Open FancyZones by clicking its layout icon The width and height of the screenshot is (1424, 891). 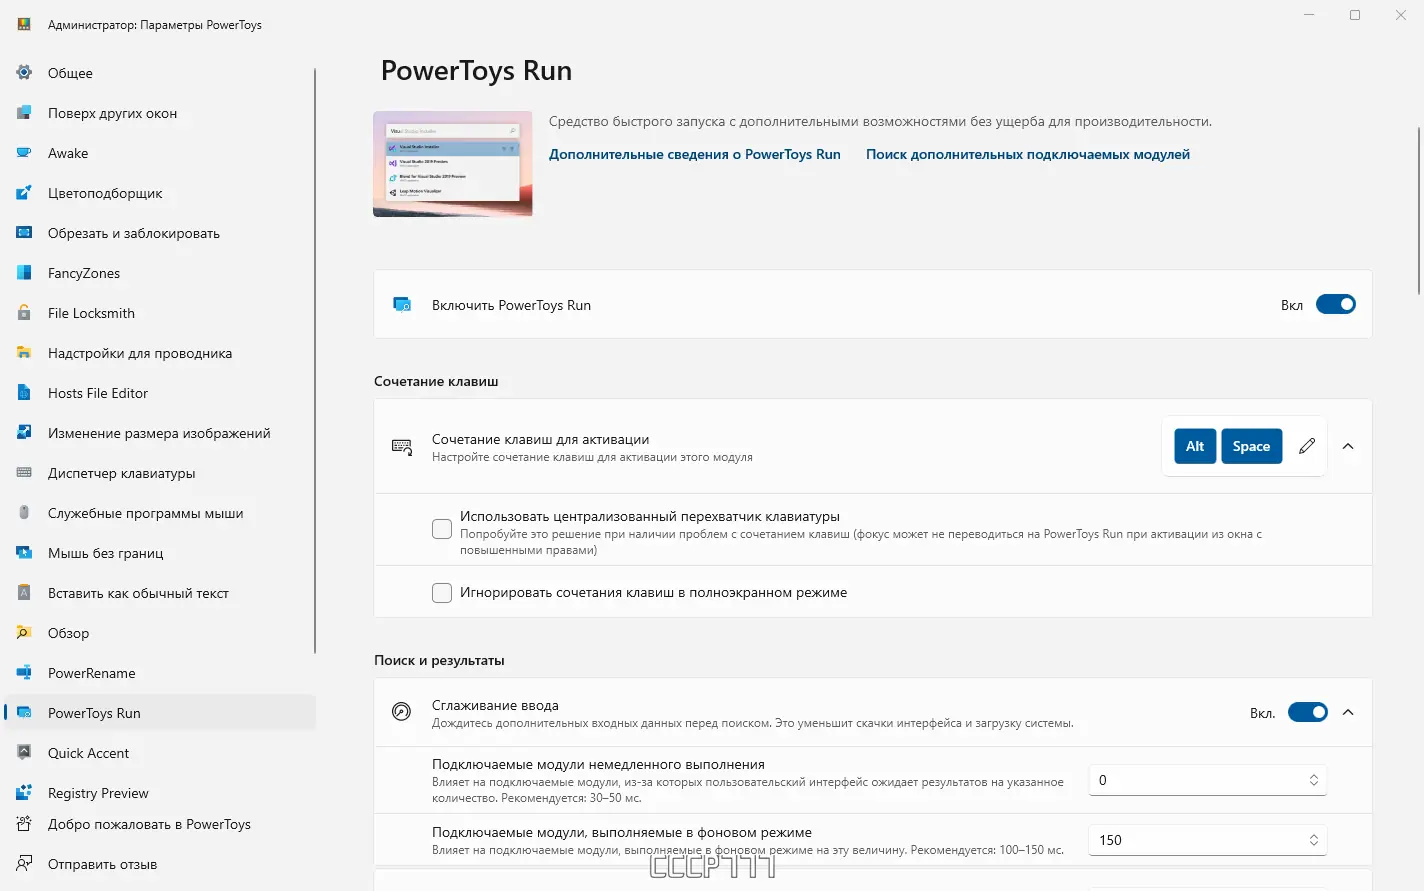click(x=24, y=273)
